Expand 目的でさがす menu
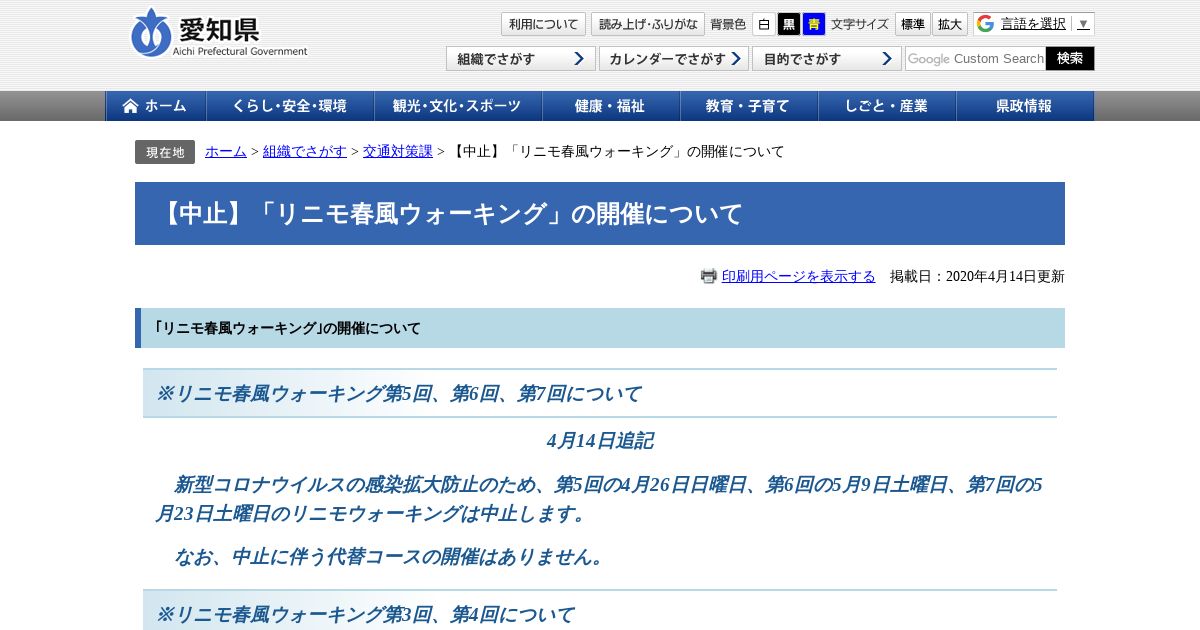Viewport: 1200px width, 630px height. pos(827,59)
